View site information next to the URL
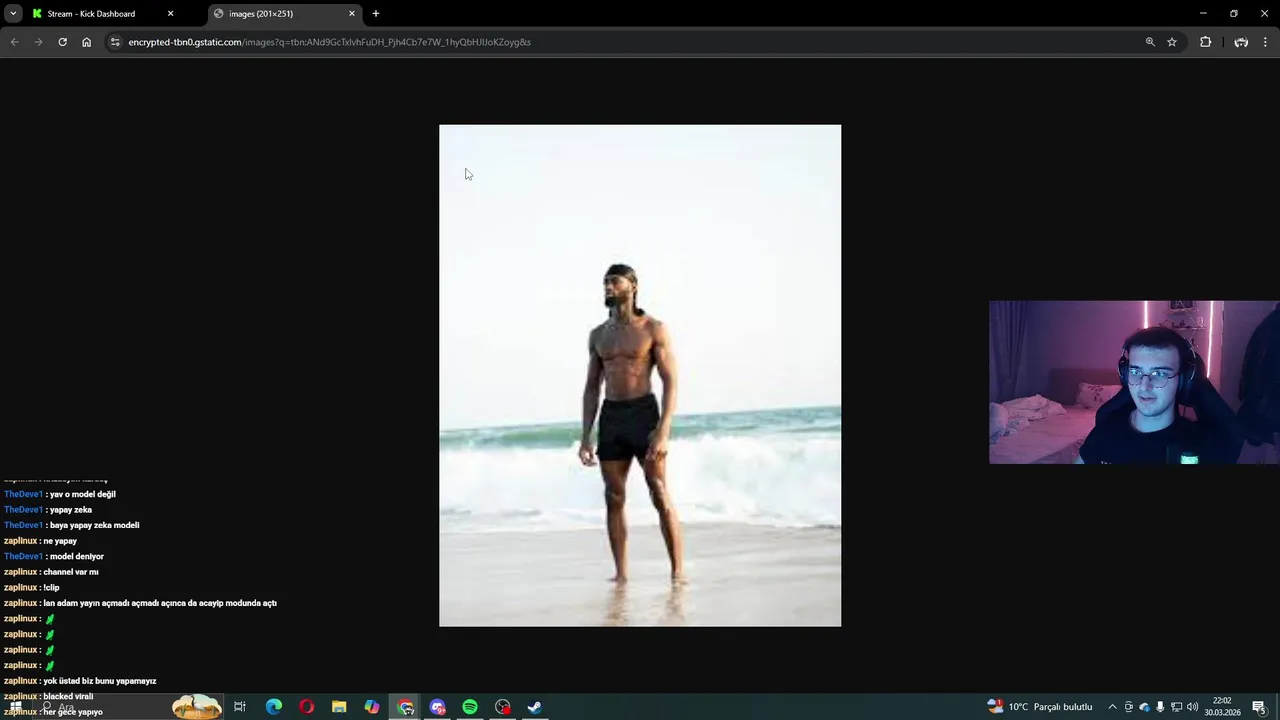1280x720 pixels. [x=115, y=42]
